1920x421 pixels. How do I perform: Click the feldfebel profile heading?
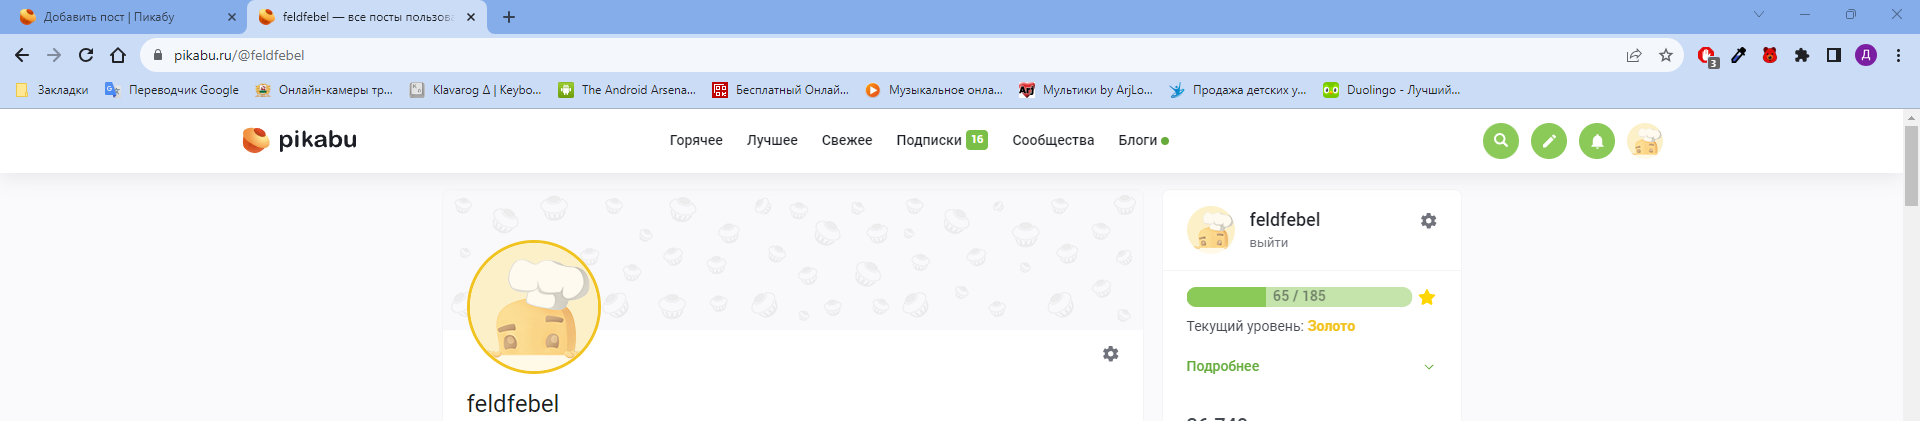tap(513, 404)
